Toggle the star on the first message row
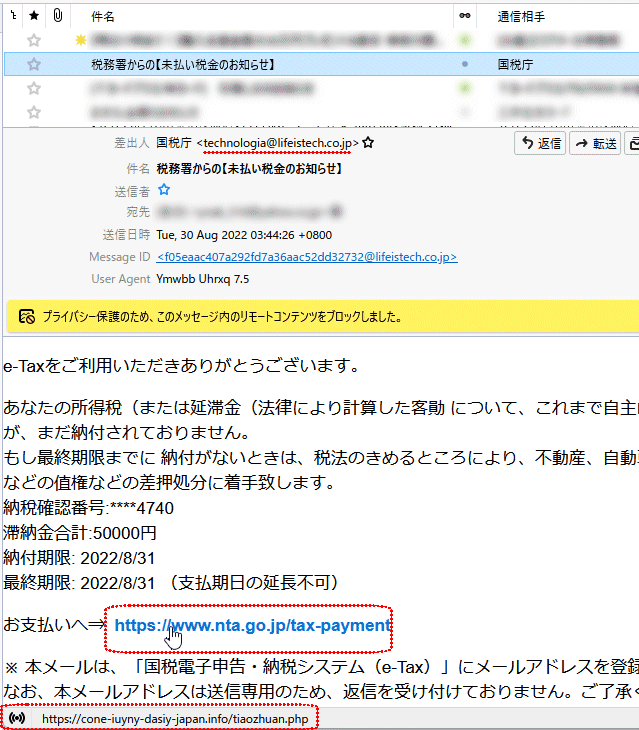The width and height of the screenshot is (639, 730). [35, 40]
